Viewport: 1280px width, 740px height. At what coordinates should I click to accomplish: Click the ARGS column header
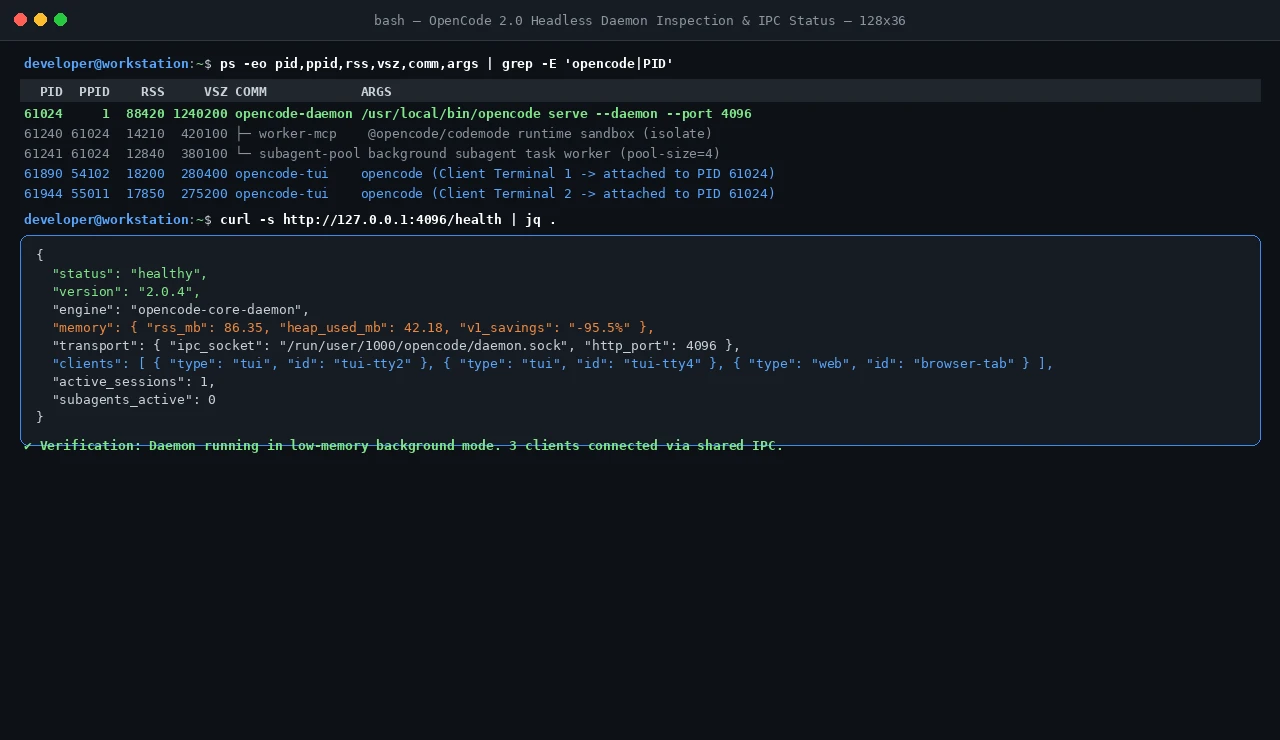click(376, 92)
